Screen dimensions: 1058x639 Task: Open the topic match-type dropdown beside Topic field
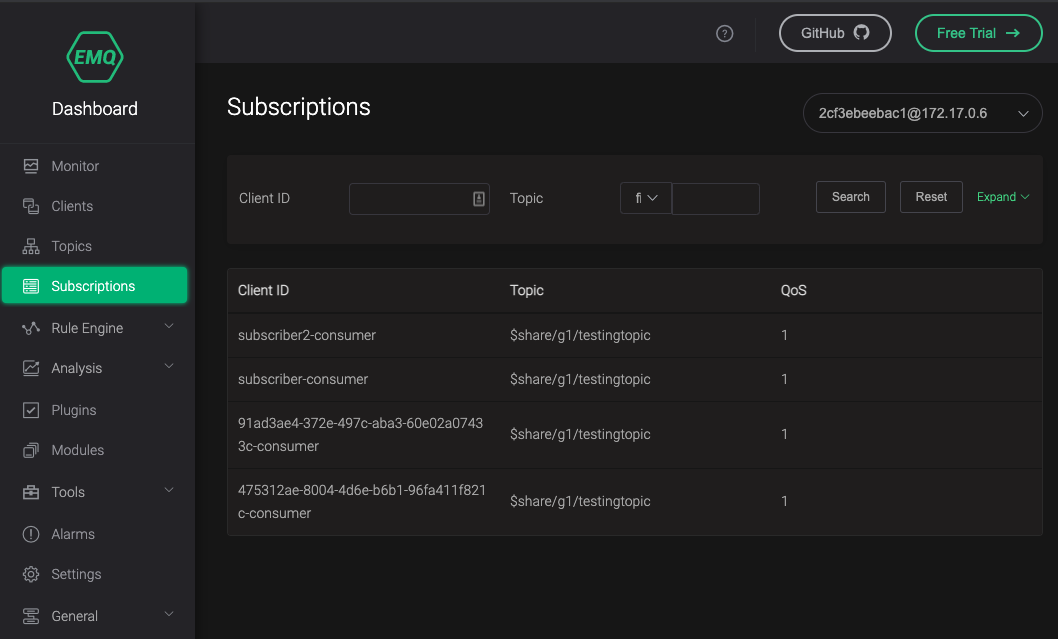[x=645, y=198]
